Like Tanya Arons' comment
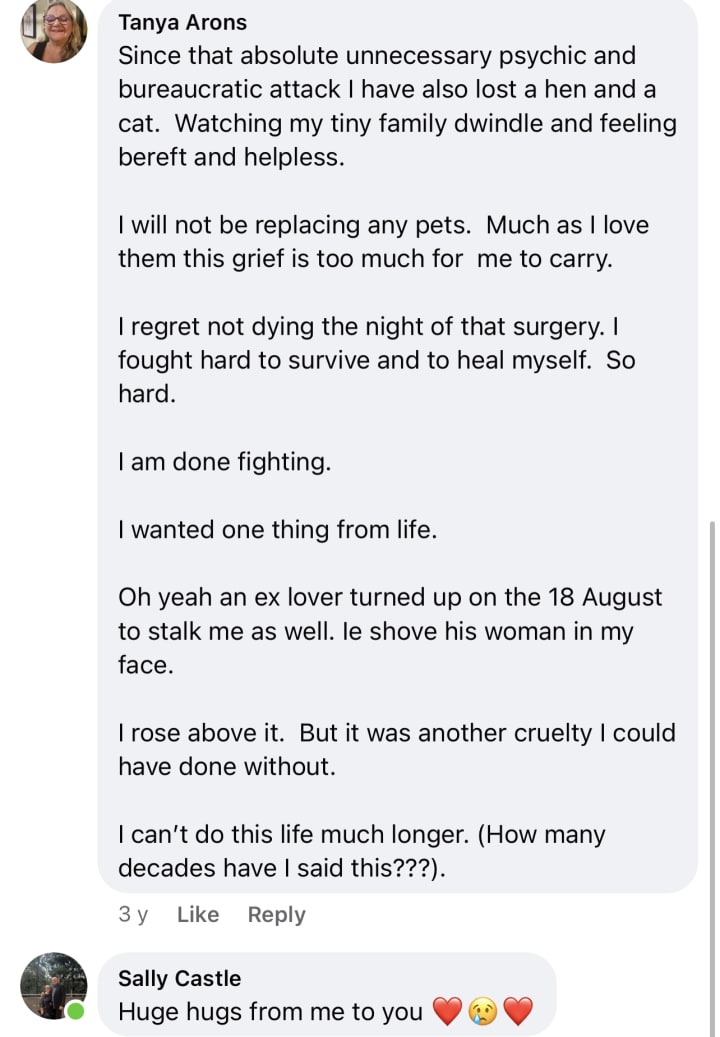Viewport: 720px width, 1037px height. (x=198, y=915)
